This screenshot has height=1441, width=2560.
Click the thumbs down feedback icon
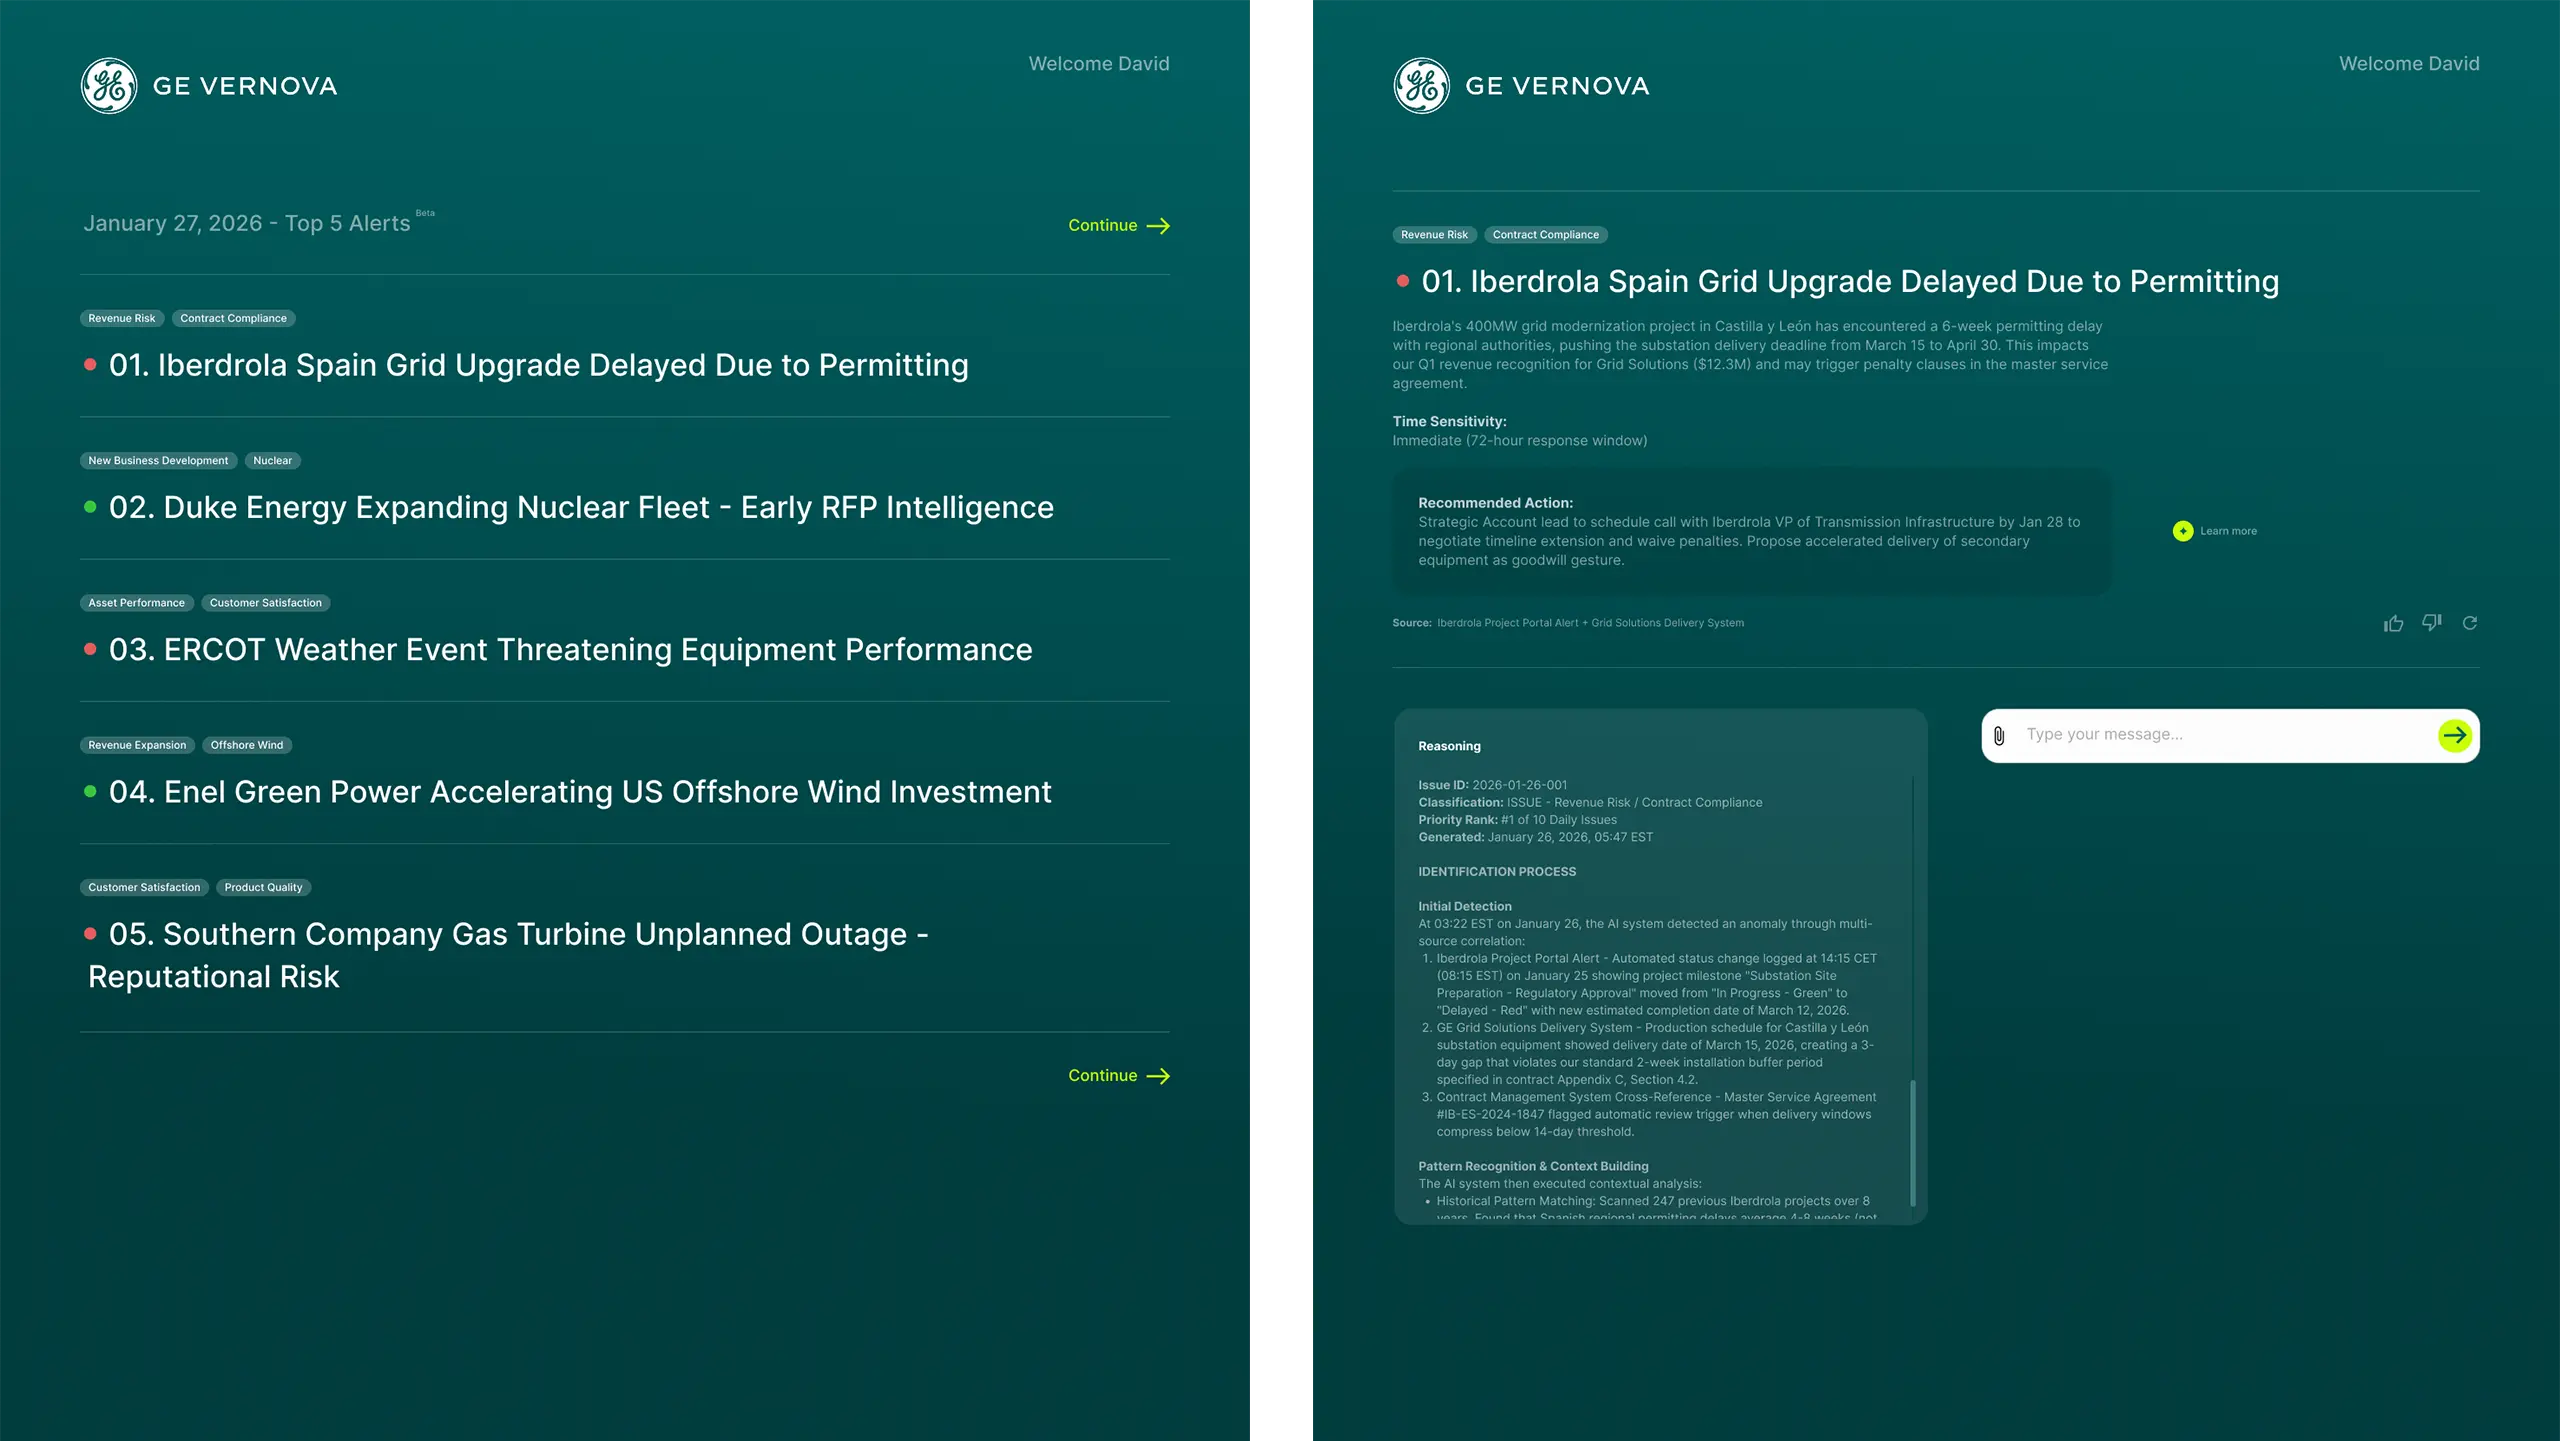pos(2431,623)
